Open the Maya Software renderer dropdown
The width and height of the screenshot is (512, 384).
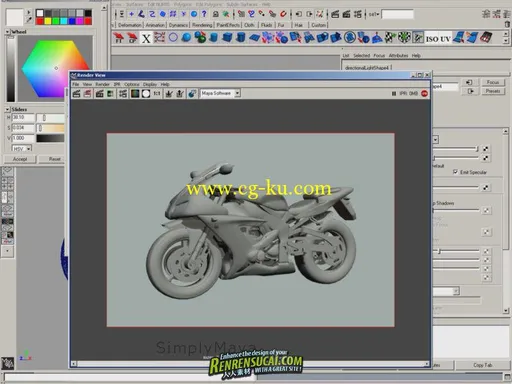[x=237, y=93]
